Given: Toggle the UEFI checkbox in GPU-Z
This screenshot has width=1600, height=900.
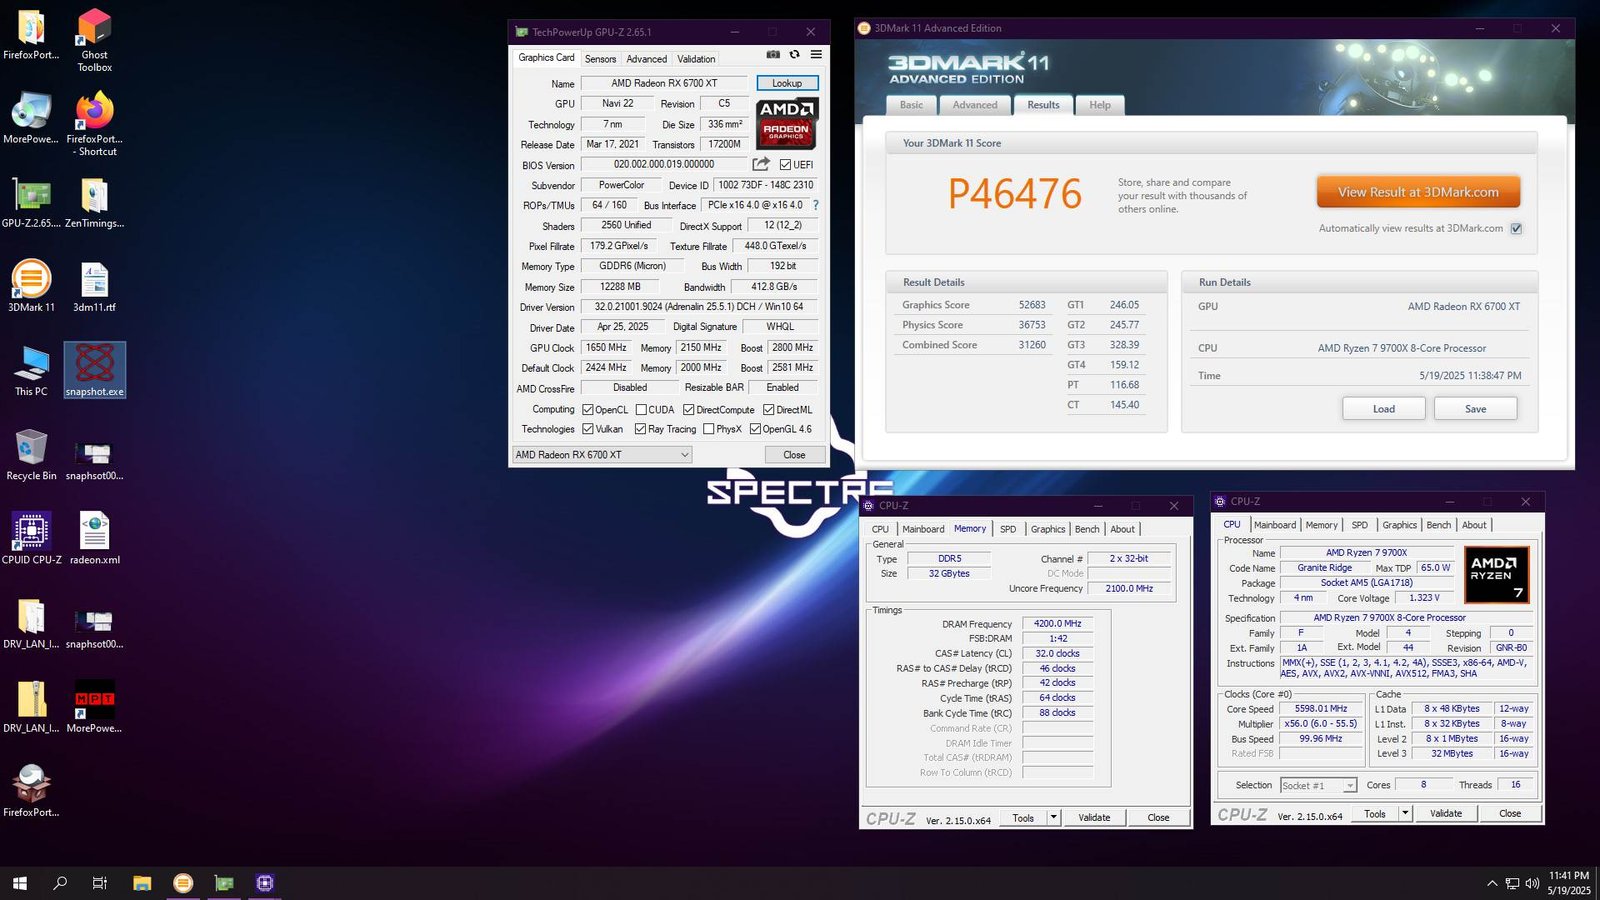Looking at the screenshot, I should 786,165.
